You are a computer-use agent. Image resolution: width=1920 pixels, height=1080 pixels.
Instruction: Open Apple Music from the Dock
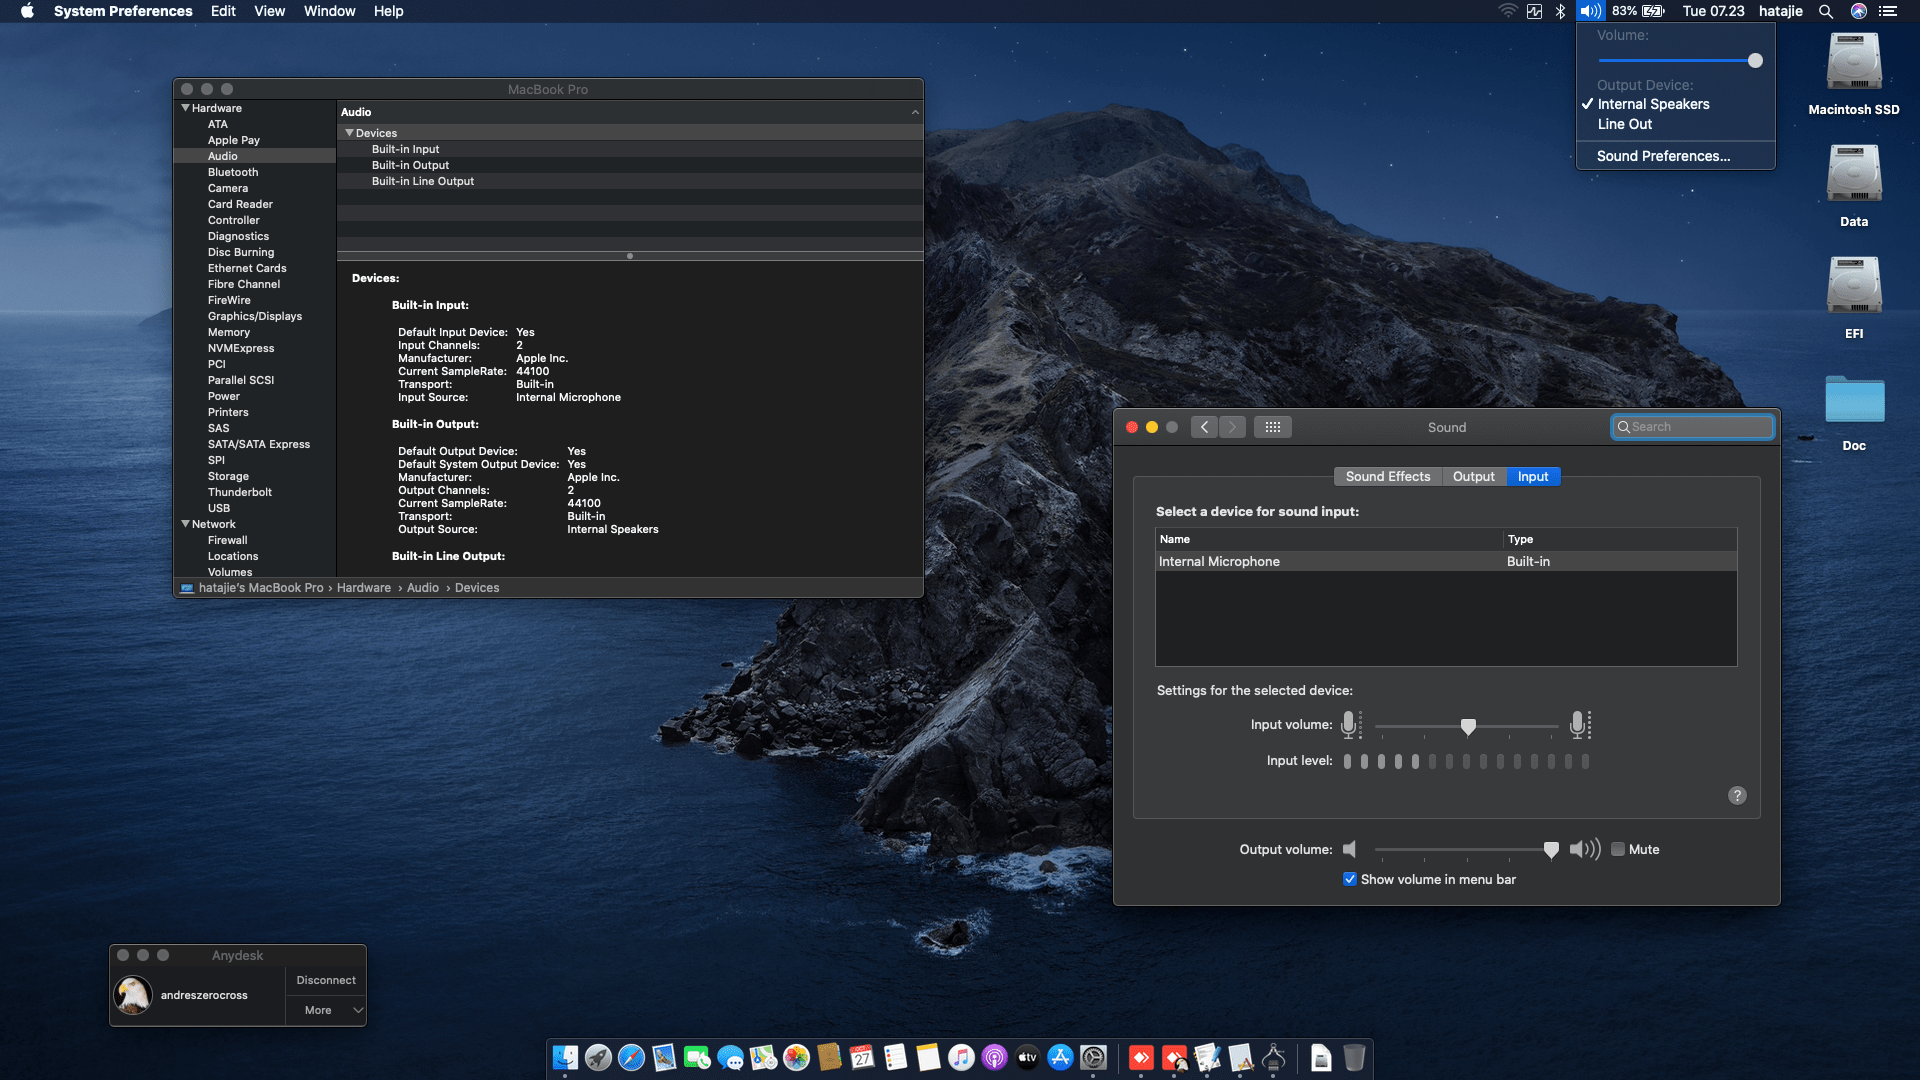click(x=960, y=1057)
